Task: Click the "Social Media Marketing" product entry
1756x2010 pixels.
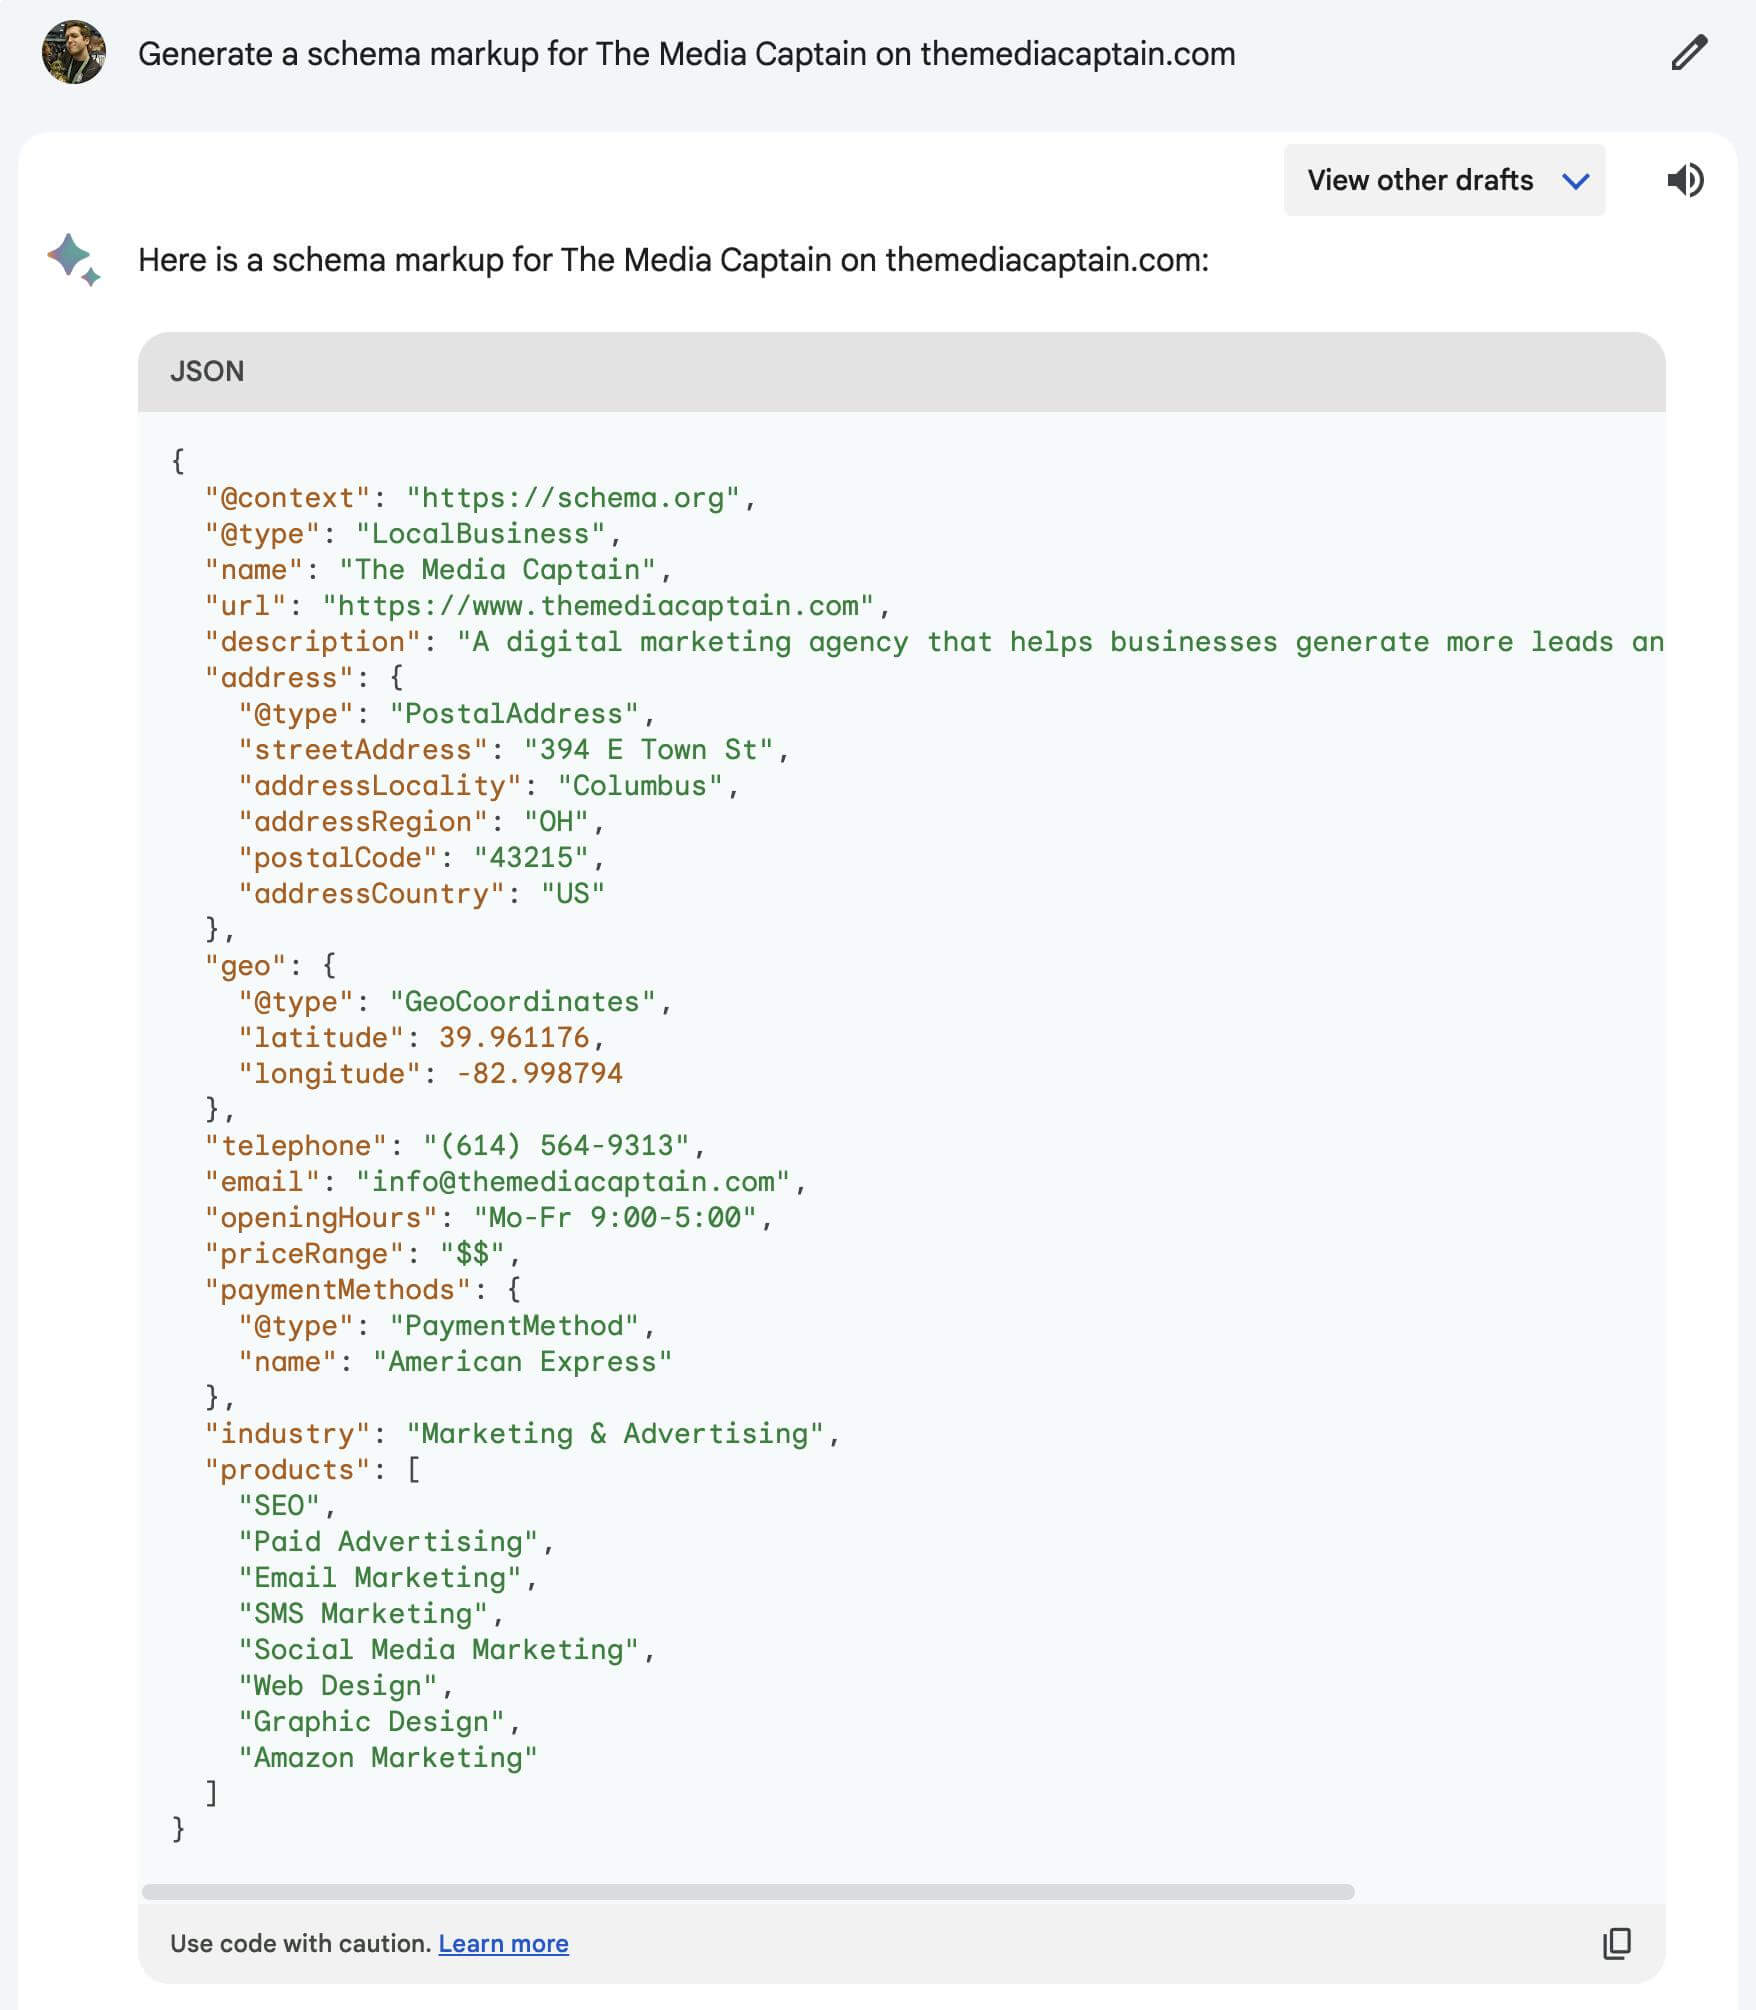Action: click(446, 1650)
